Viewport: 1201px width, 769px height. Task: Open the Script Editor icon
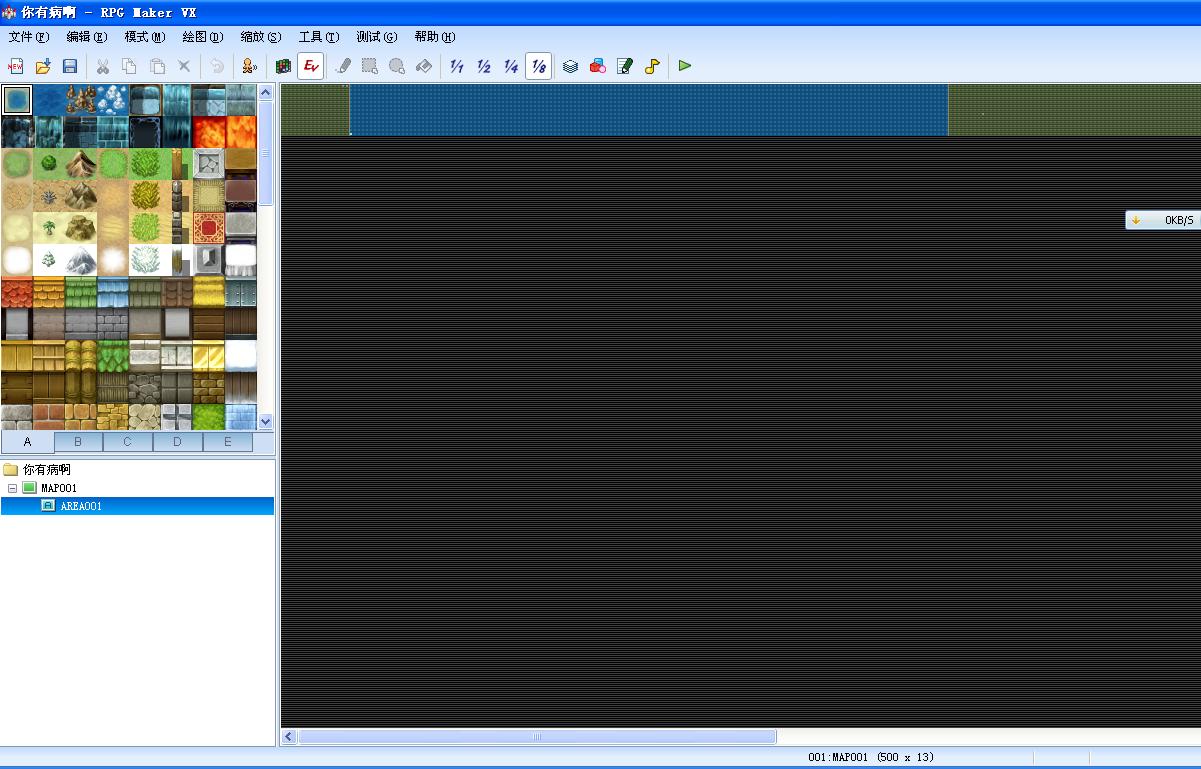point(625,66)
